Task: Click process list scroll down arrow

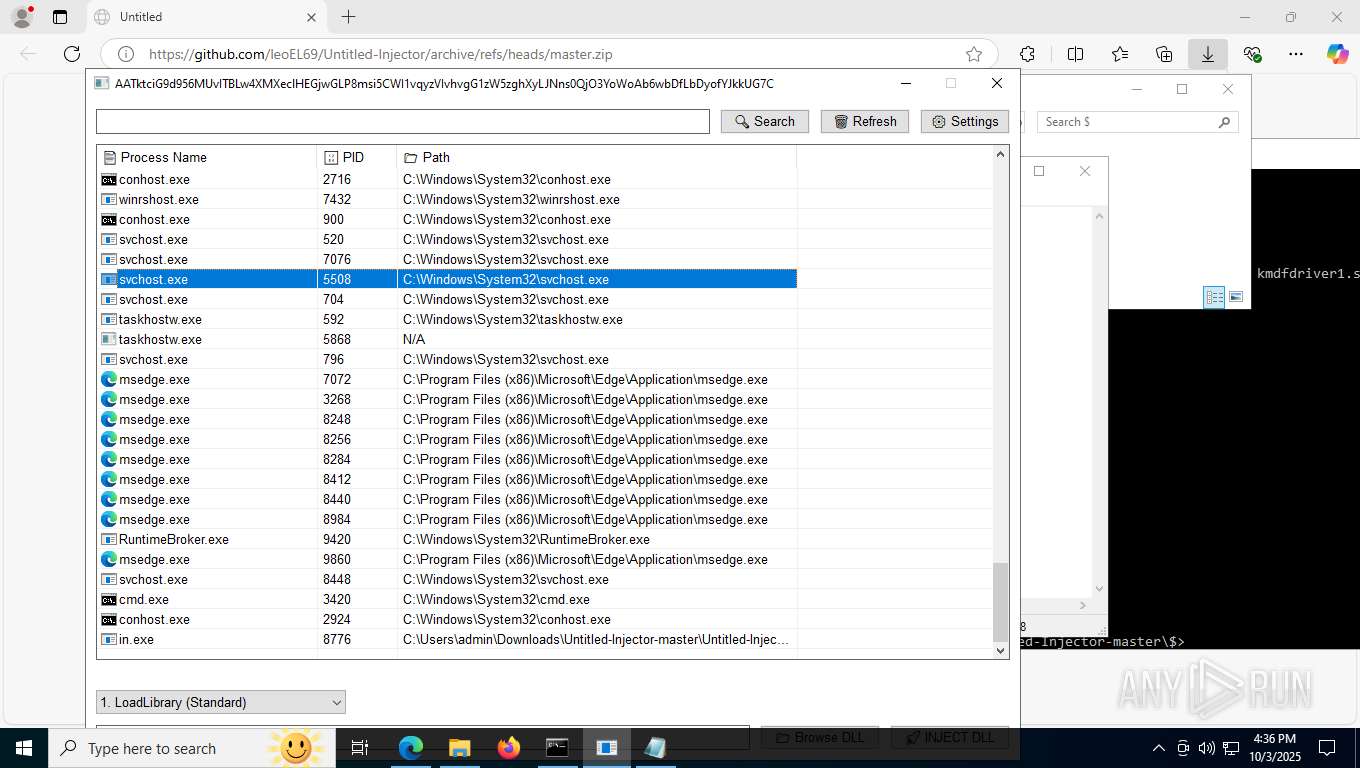Action: [1000, 650]
